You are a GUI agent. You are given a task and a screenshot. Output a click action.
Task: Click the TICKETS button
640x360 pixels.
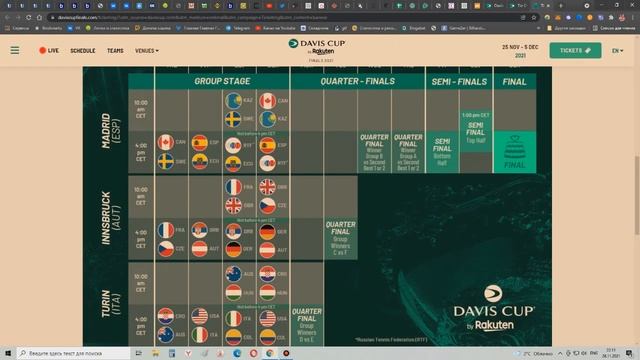(x=575, y=50)
